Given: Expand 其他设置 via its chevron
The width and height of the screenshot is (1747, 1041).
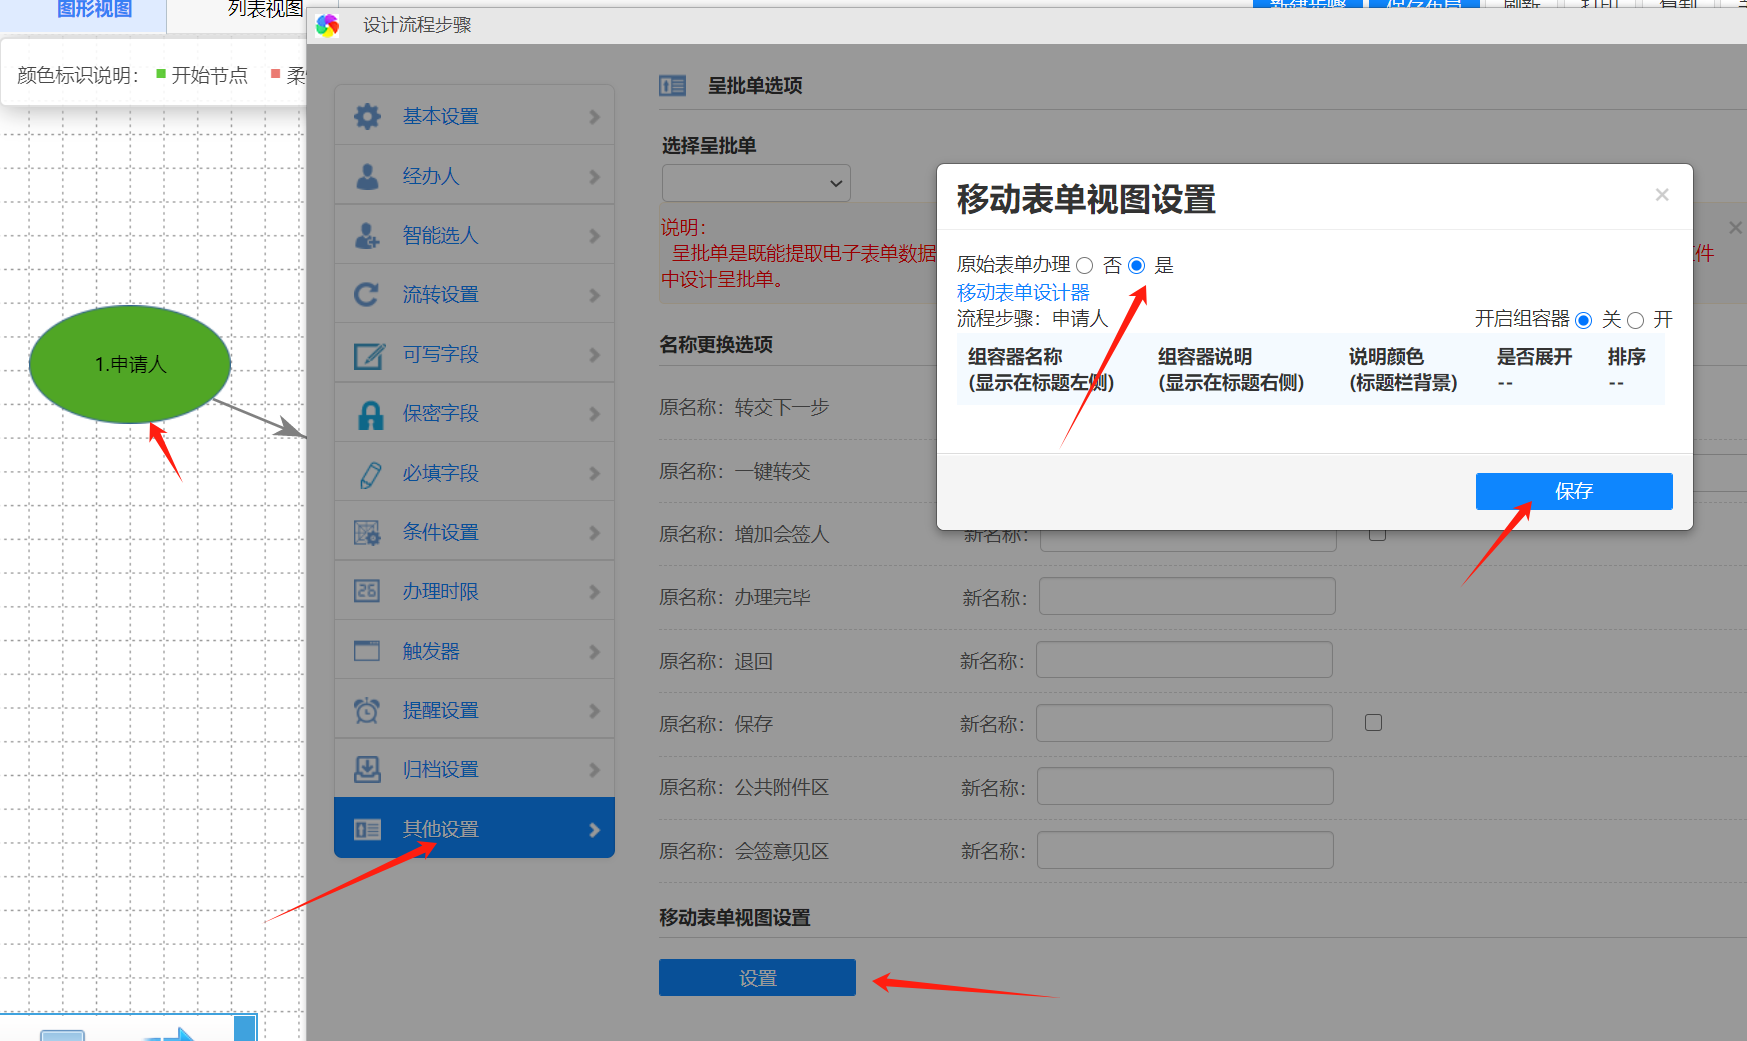Looking at the screenshot, I should (594, 830).
